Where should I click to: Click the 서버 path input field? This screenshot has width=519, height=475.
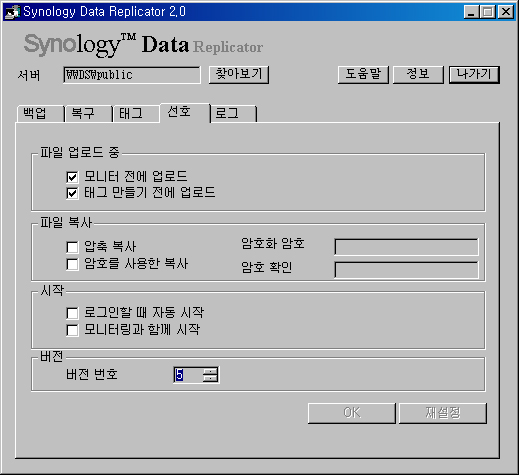point(132,75)
